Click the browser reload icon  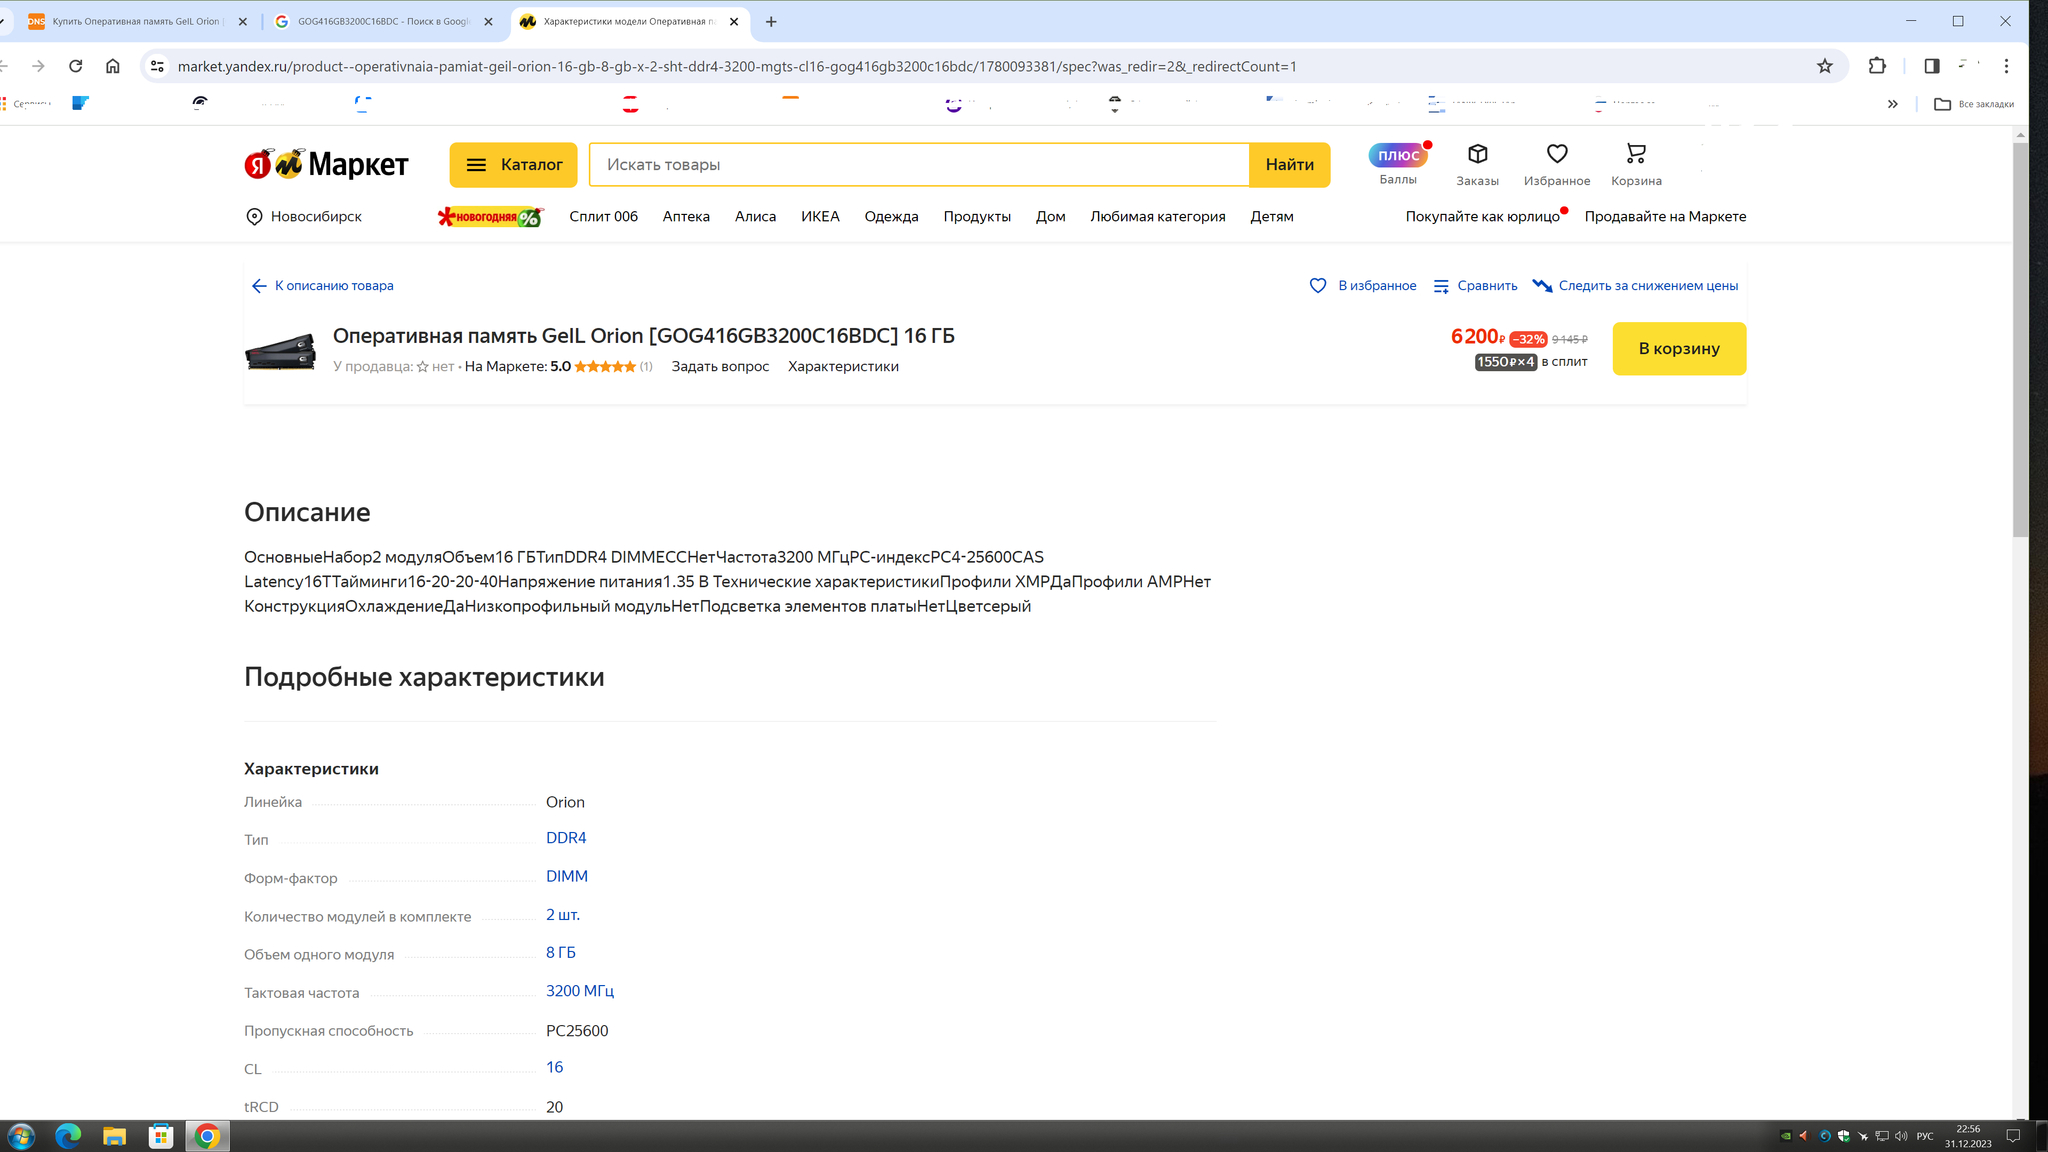coord(75,66)
